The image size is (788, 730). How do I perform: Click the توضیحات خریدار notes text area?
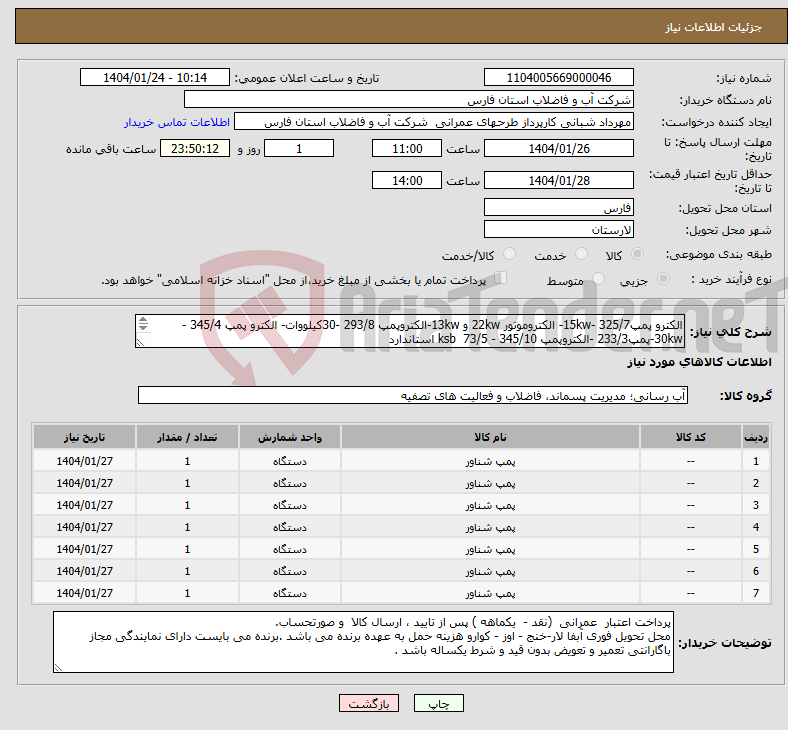point(363,642)
